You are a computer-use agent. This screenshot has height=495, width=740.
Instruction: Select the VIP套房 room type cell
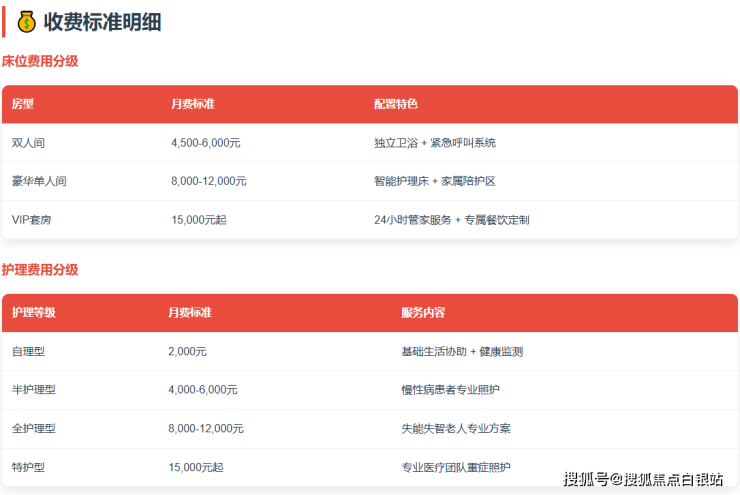(x=31, y=219)
